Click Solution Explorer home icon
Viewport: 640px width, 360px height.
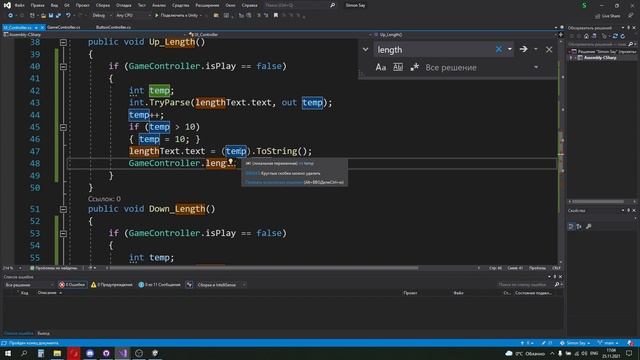pos(586,36)
